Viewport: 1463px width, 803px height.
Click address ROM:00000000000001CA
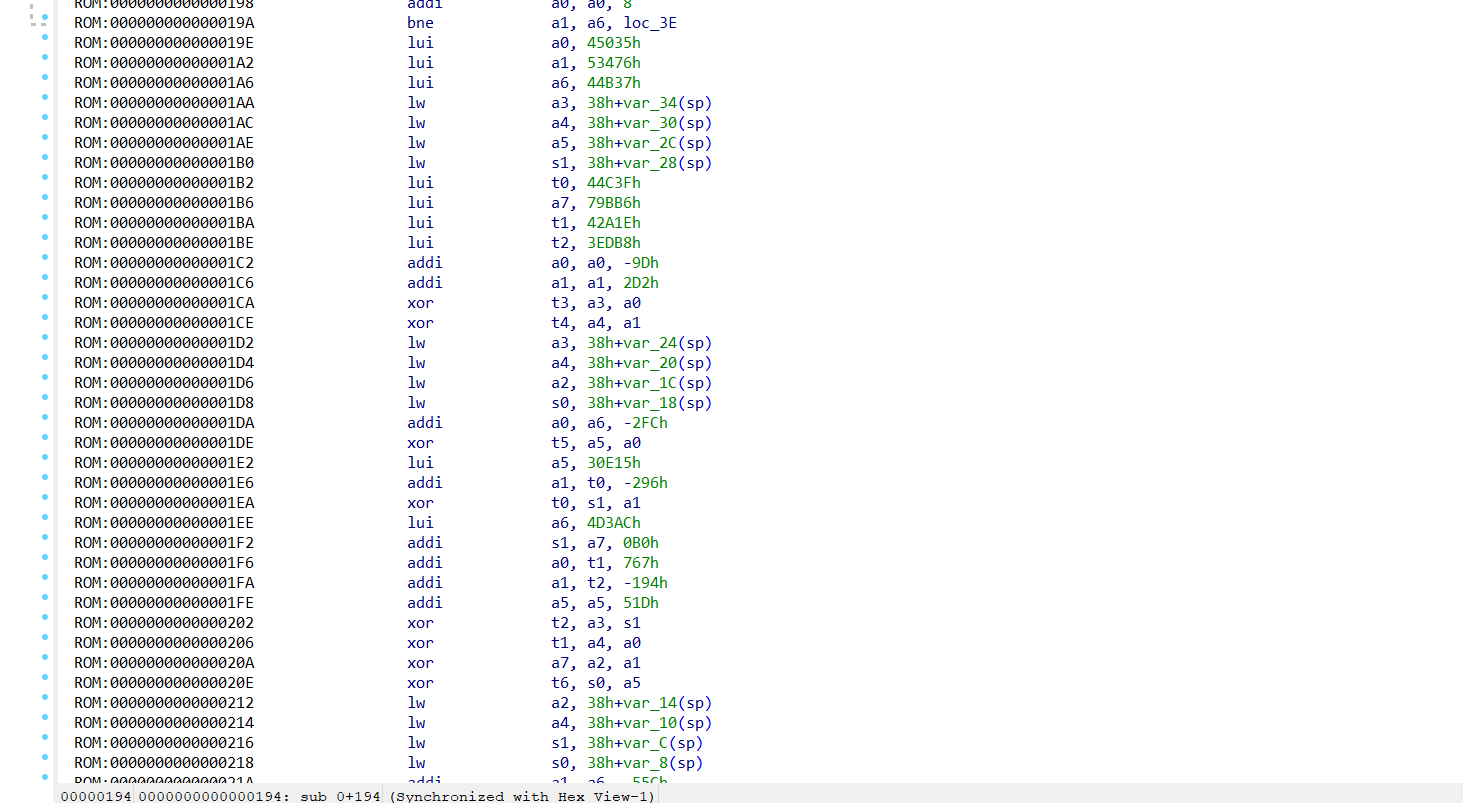[x=164, y=303]
